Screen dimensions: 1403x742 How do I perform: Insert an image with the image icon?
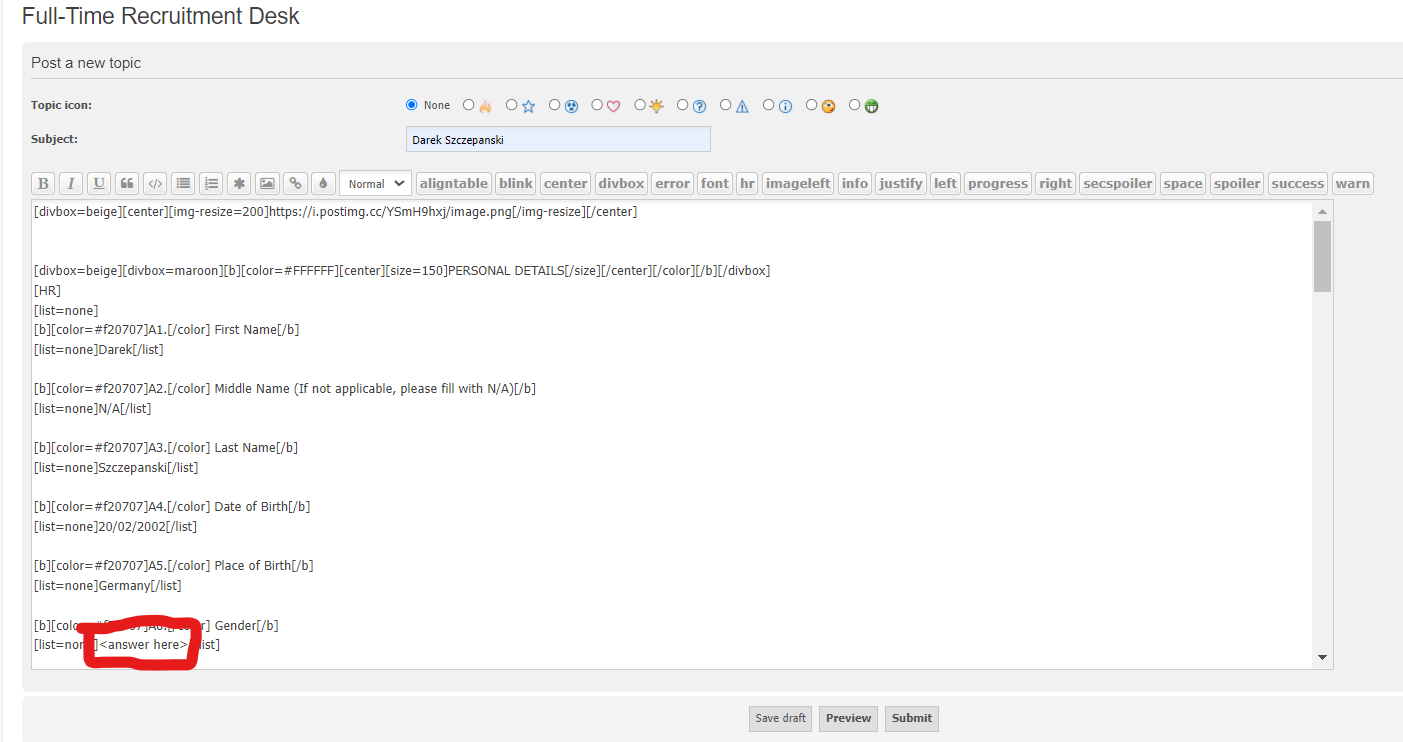(x=267, y=184)
